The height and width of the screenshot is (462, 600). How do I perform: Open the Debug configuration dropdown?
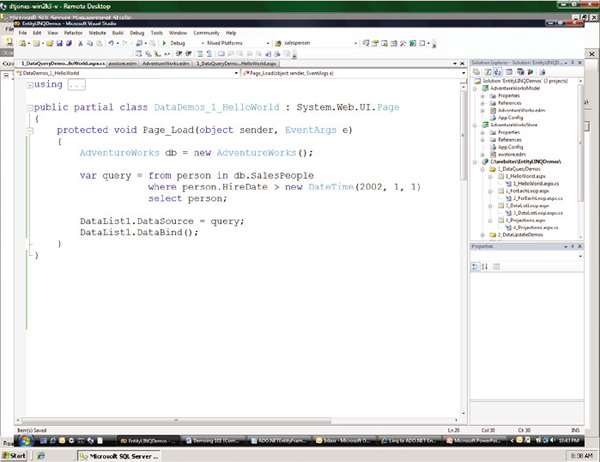click(203, 43)
